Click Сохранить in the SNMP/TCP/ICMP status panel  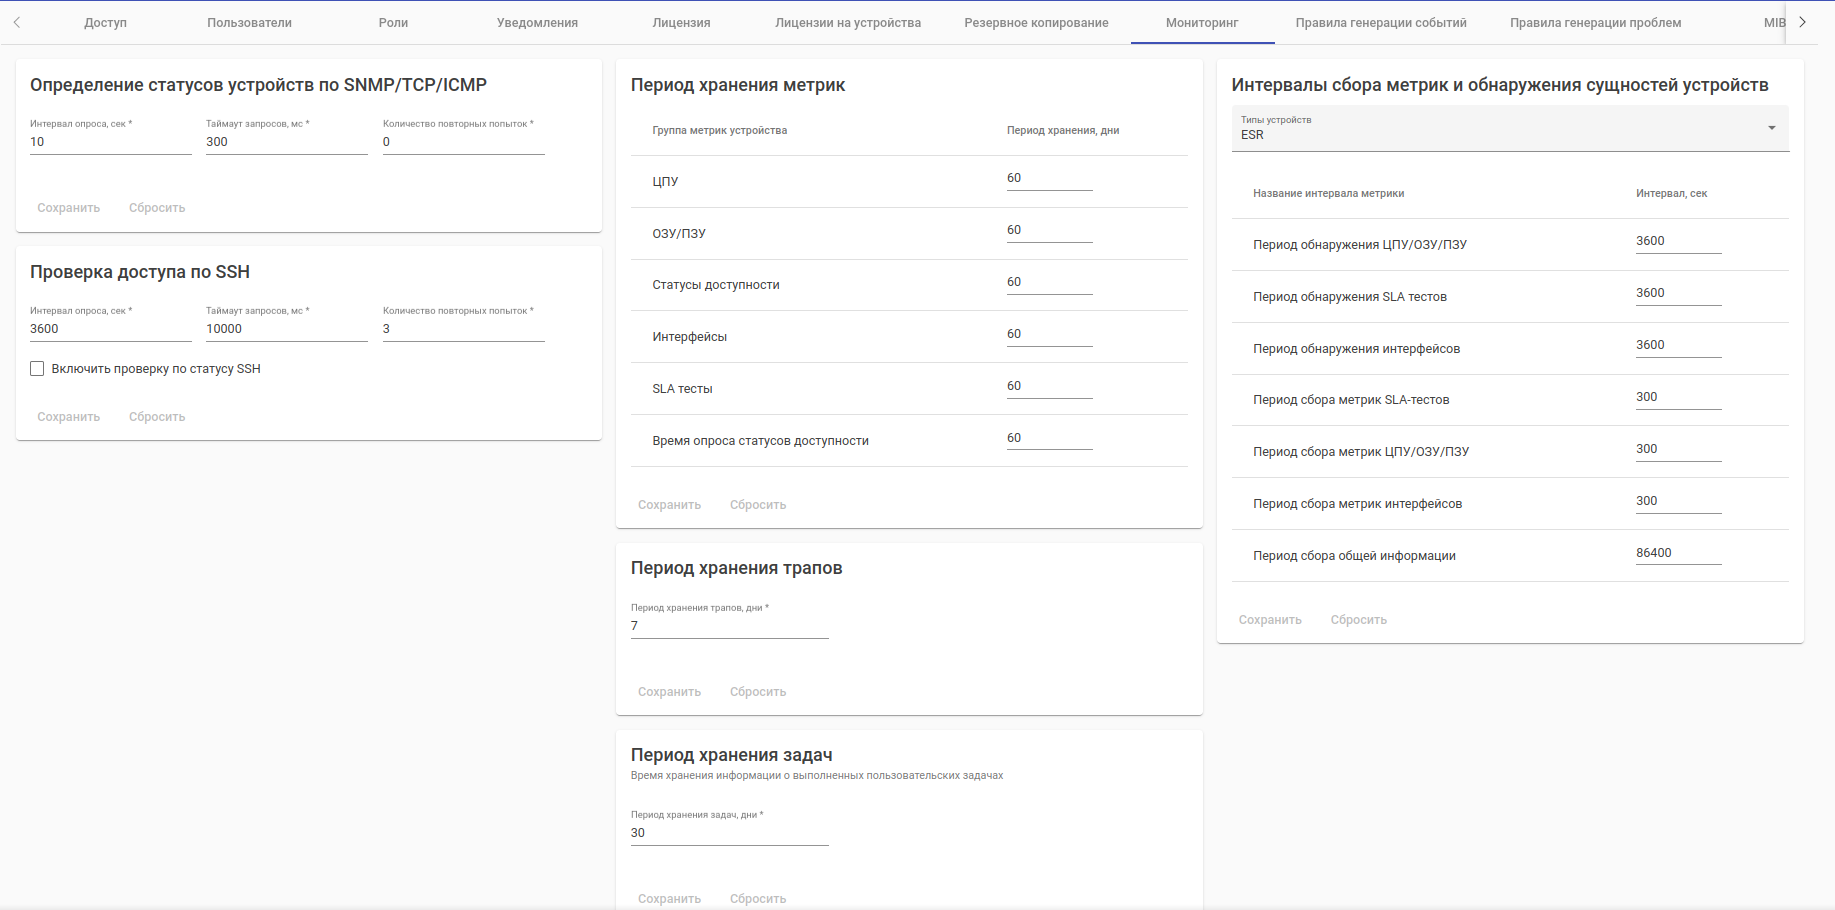click(x=69, y=208)
